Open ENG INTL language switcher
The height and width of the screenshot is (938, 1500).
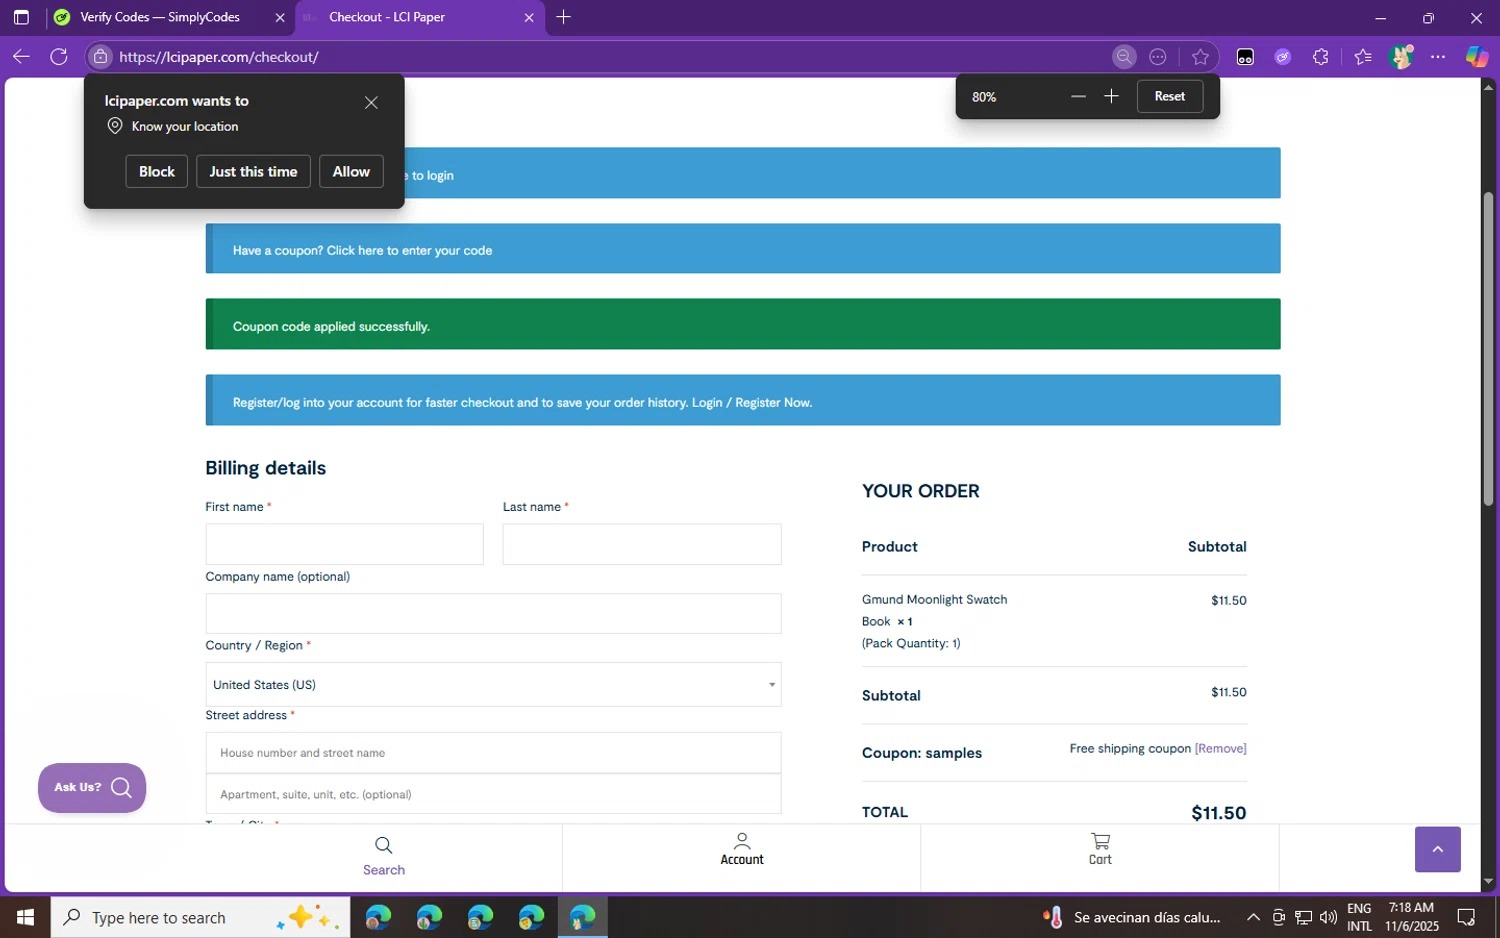[x=1359, y=917]
